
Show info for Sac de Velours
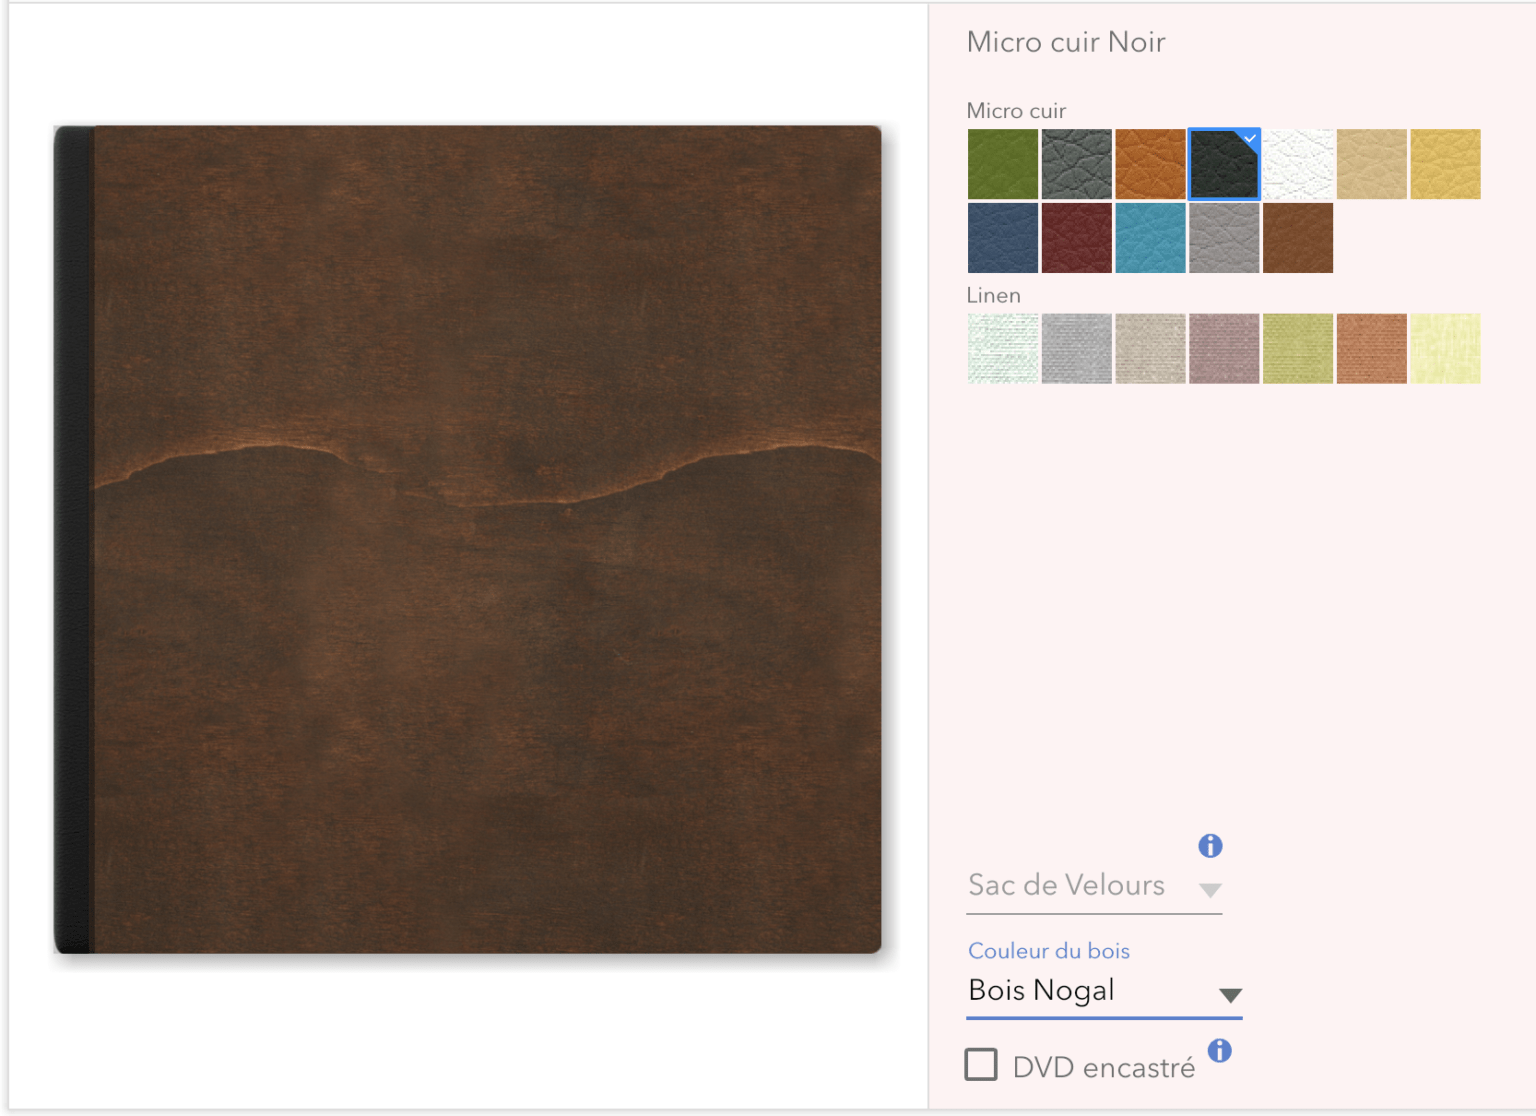point(1210,846)
